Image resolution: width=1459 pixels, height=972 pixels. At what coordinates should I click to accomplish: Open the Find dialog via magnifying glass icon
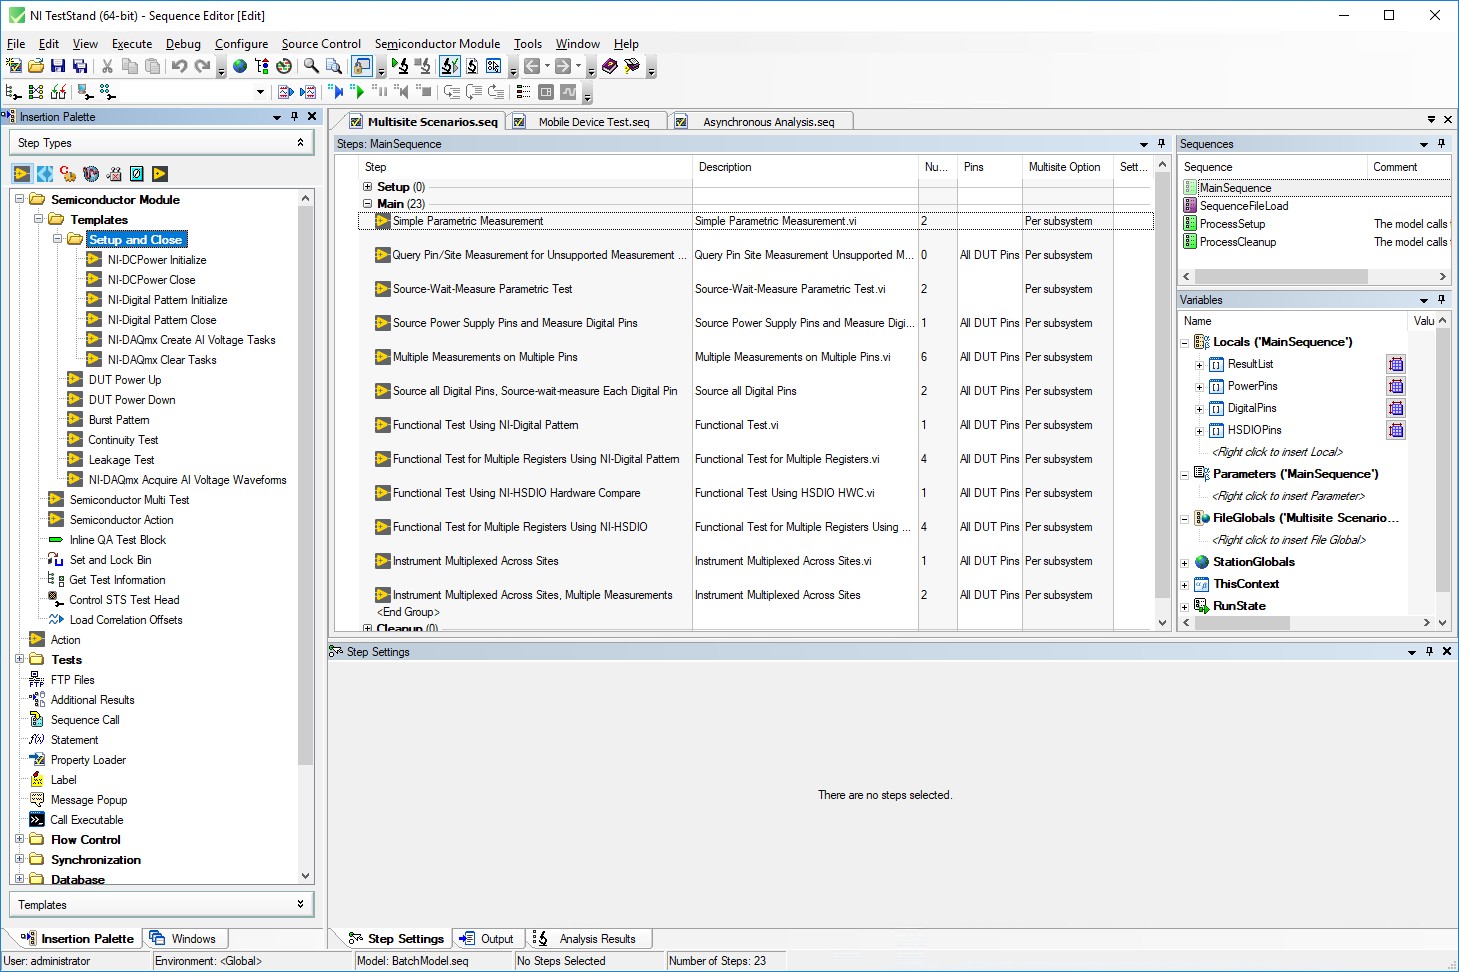click(x=311, y=66)
